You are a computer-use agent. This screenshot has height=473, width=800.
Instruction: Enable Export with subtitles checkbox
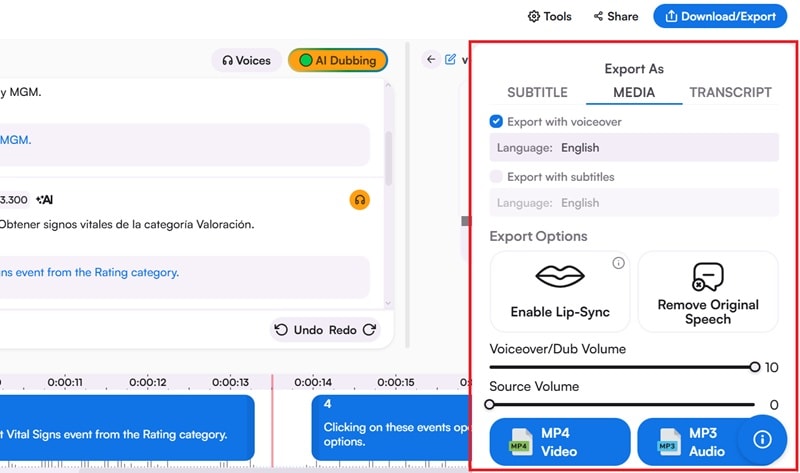(496, 177)
